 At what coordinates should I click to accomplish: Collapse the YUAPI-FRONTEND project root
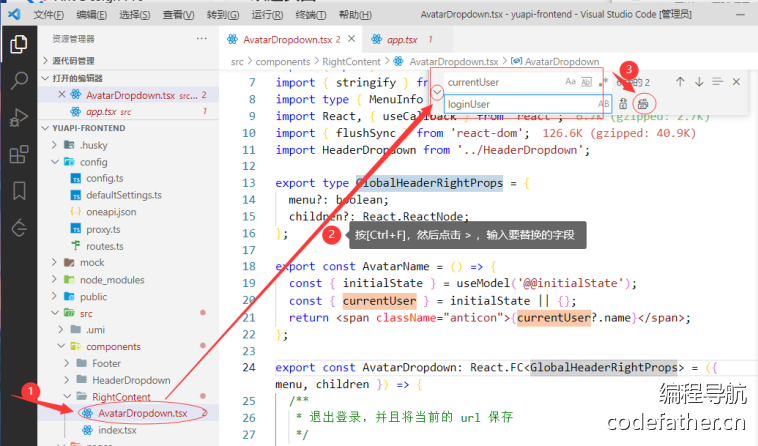[45, 128]
